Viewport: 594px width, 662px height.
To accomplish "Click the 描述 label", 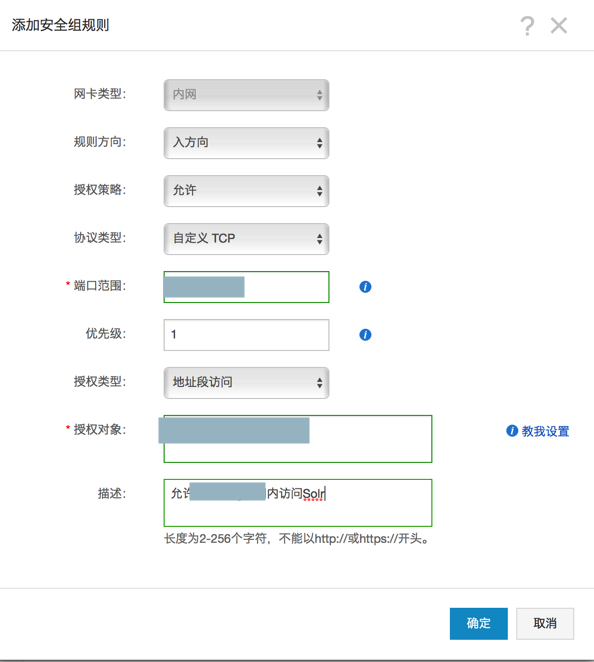I will point(111,493).
